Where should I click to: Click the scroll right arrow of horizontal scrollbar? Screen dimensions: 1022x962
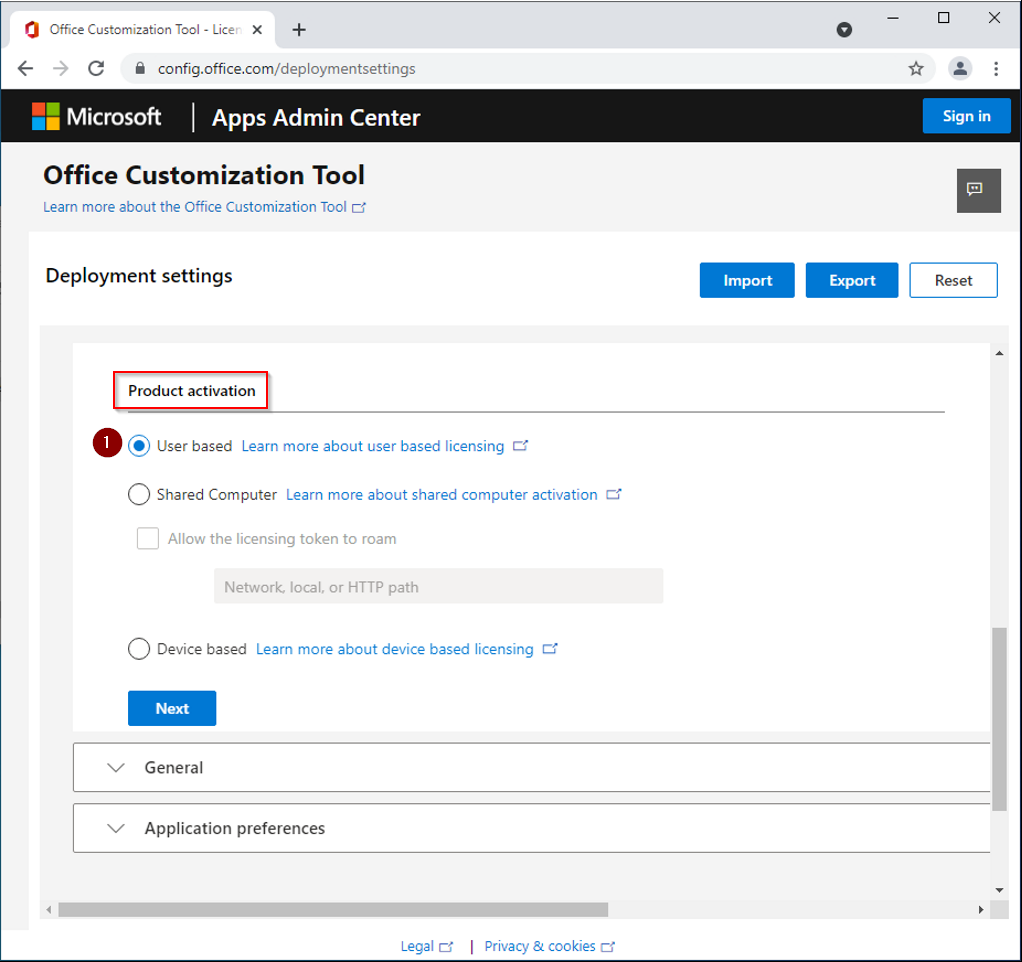981,910
